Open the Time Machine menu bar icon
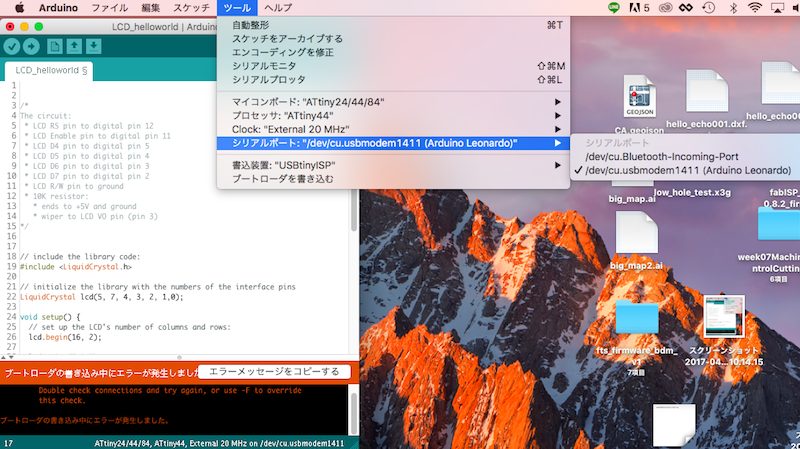Screen dimensions: 800x449 click(708, 8)
